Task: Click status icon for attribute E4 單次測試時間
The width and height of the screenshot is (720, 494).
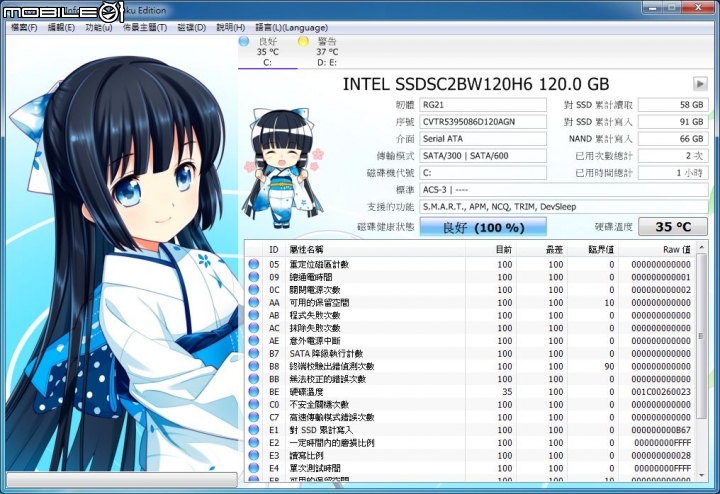Action: pyautogui.click(x=253, y=468)
